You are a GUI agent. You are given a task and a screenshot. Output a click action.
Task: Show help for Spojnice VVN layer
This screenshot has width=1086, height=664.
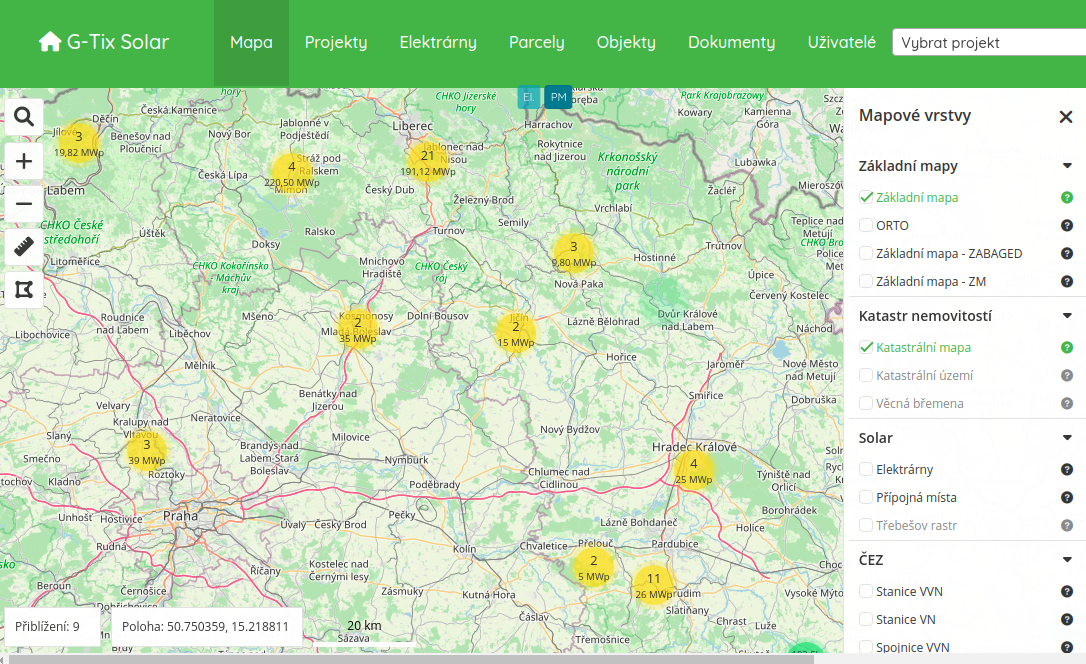(1067, 647)
